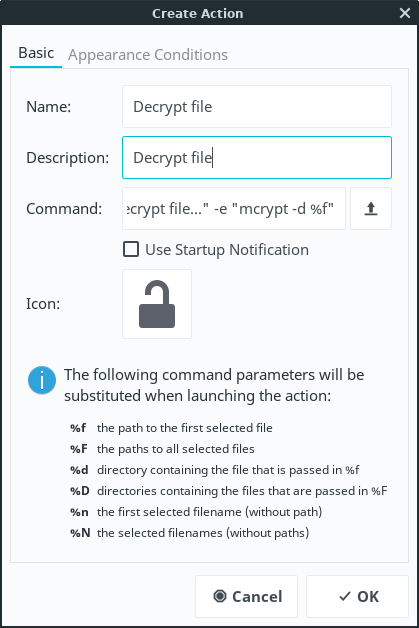Cancel the action creation
Viewport: 419px width, 628px height.
(246, 596)
